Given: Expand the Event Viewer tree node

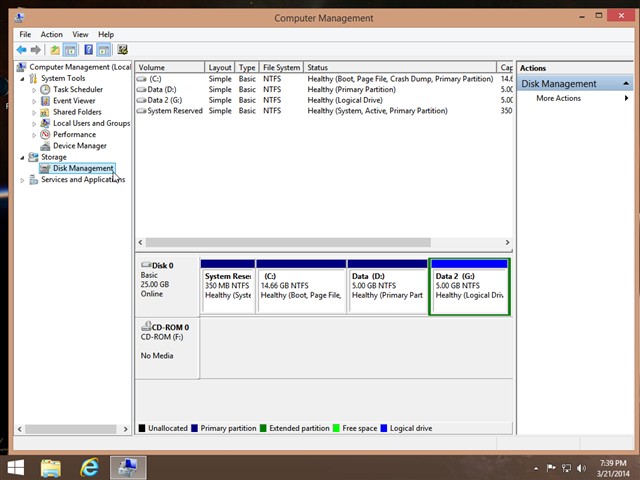Looking at the screenshot, I should pyautogui.click(x=34, y=101).
